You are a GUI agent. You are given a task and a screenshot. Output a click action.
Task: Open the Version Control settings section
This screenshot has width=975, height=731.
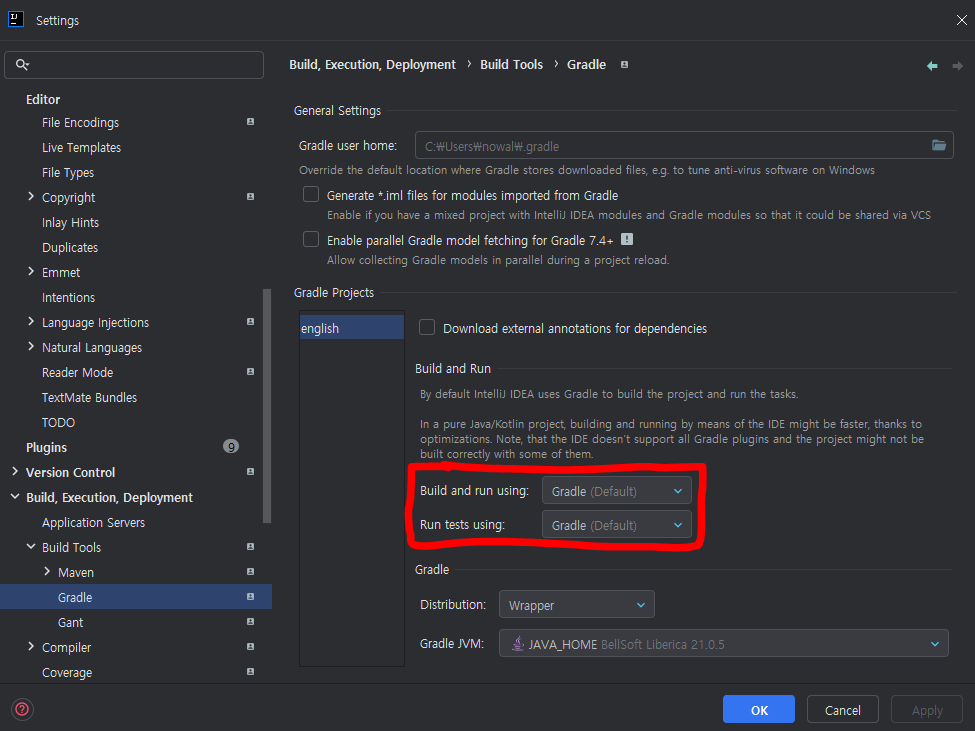click(70, 472)
